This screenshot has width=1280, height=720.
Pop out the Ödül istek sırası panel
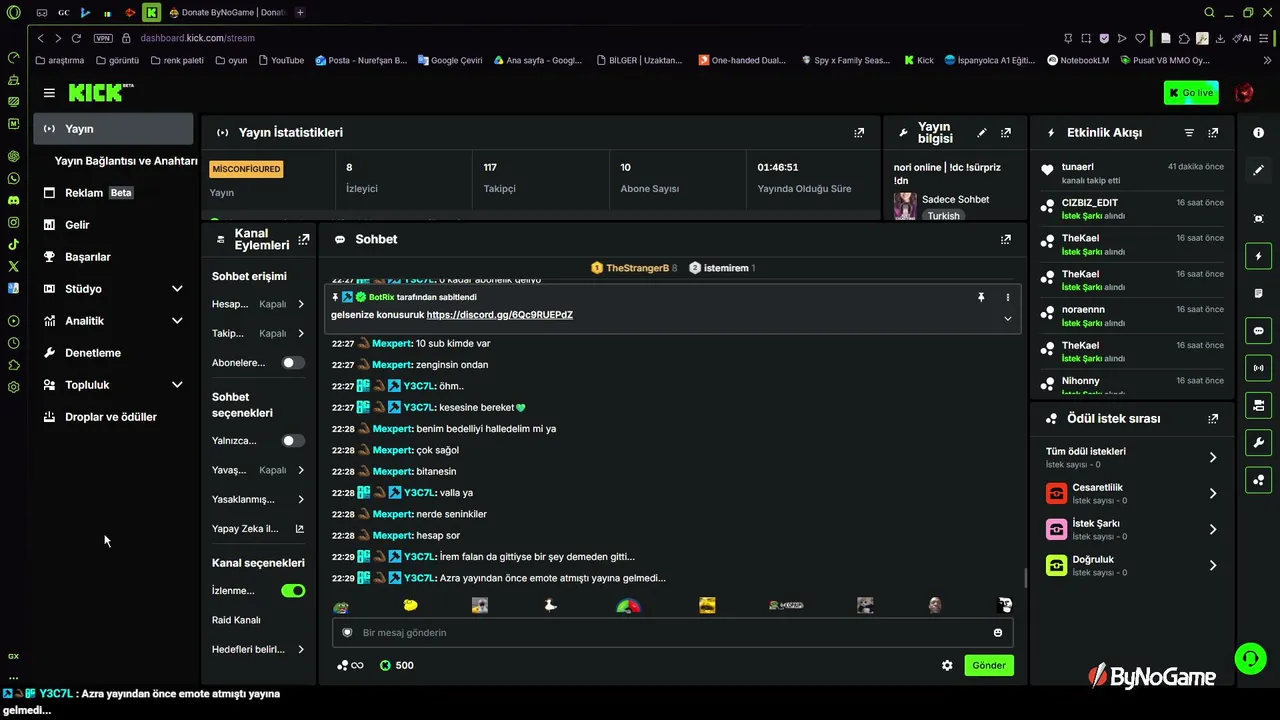1213,419
